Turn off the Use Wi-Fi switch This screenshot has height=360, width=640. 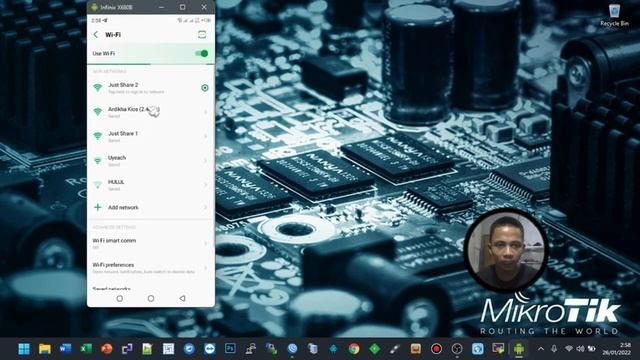pos(202,53)
